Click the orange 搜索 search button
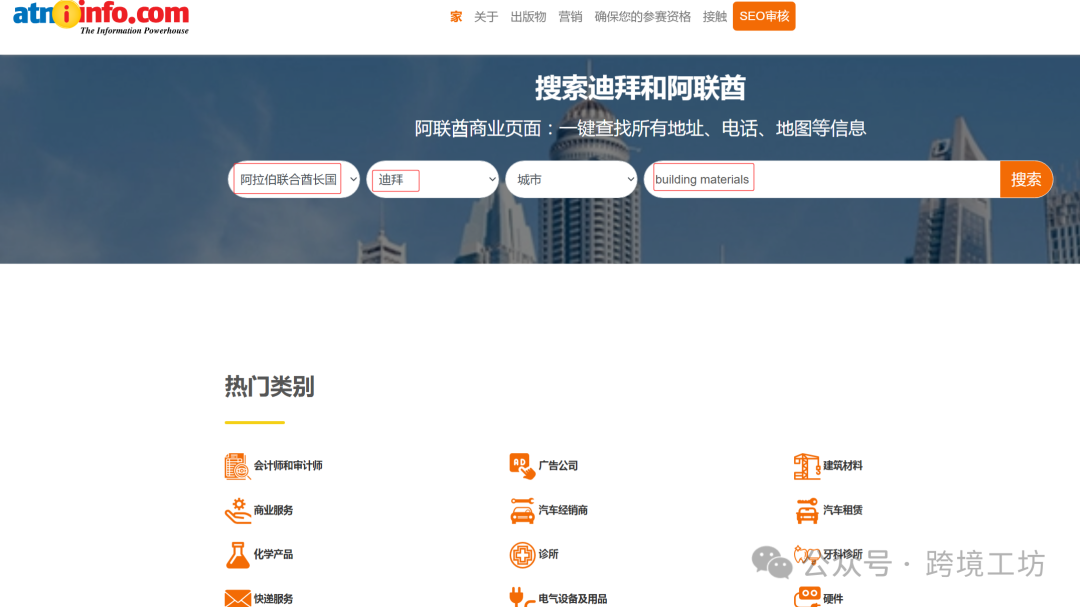Viewport: 1080px width, 607px height. (1026, 179)
